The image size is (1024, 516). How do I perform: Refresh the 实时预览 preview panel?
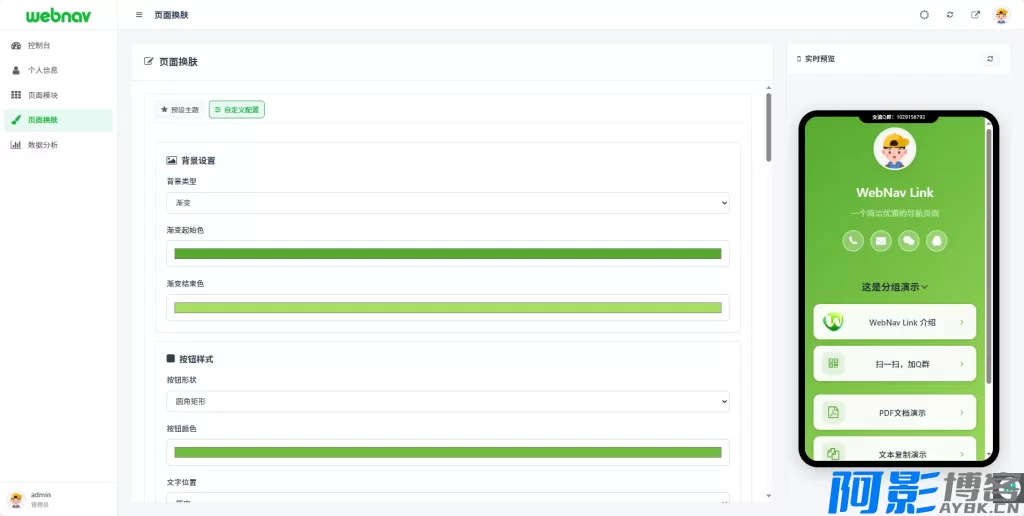(990, 59)
